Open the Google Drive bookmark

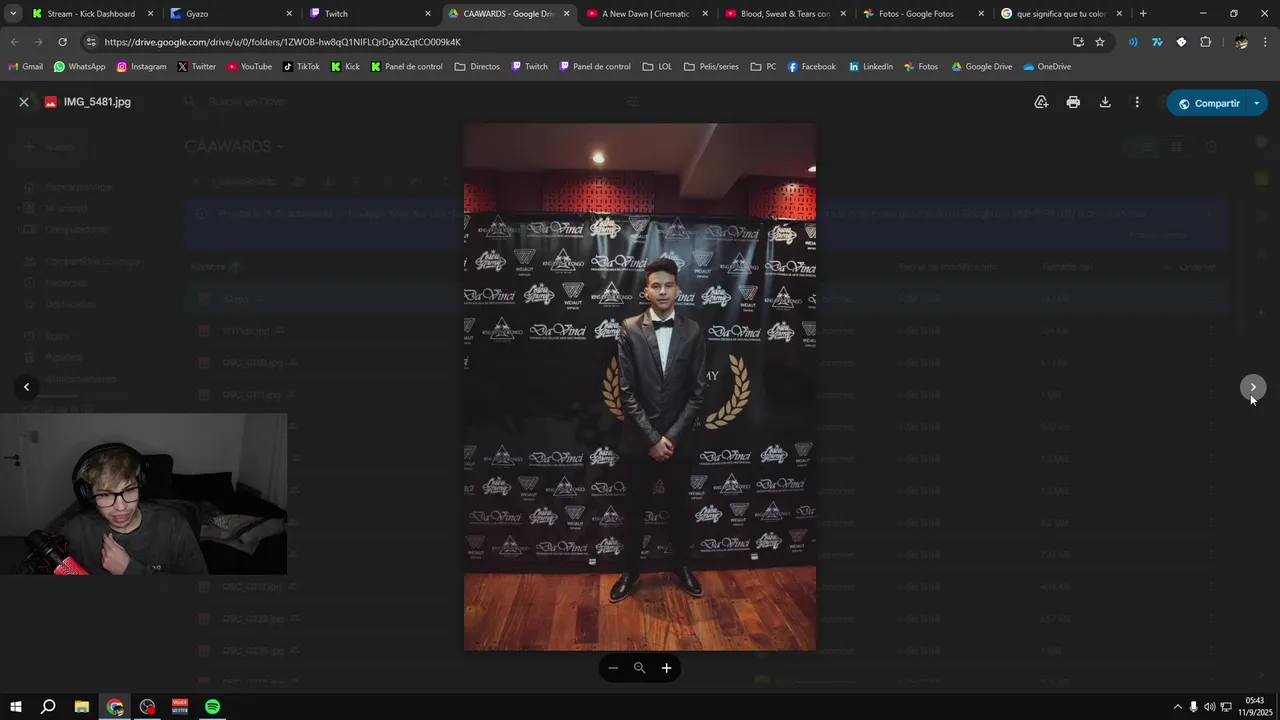981,67
